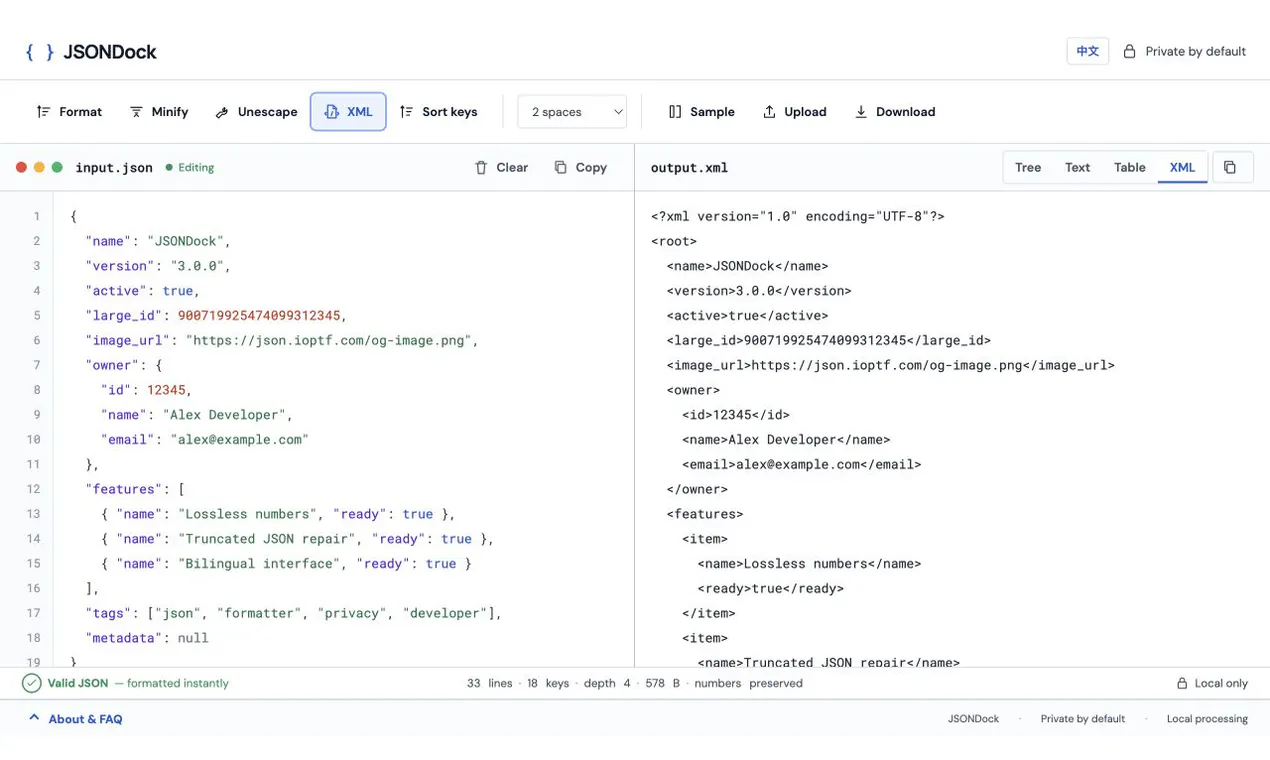
Task: Click the Copy button in the input panel
Action: click(581, 168)
